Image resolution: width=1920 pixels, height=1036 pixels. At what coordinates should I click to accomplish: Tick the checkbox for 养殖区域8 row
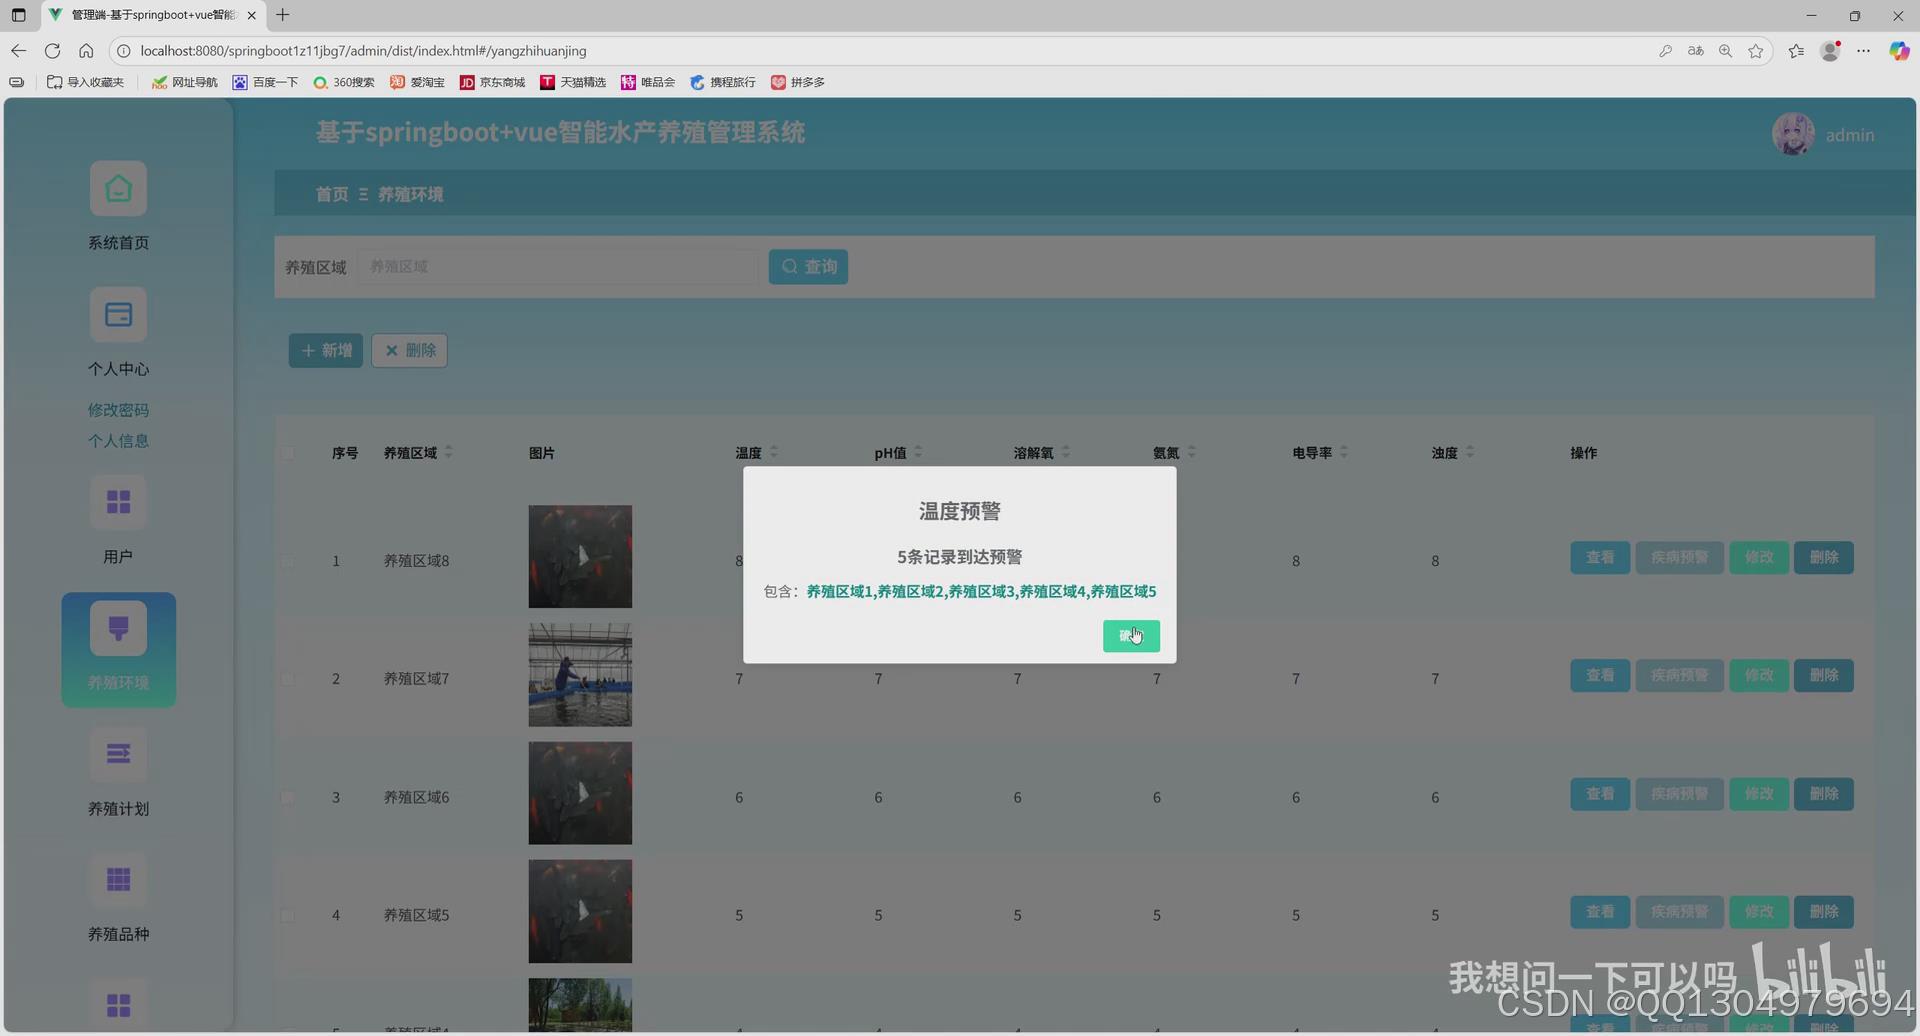pos(288,561)
